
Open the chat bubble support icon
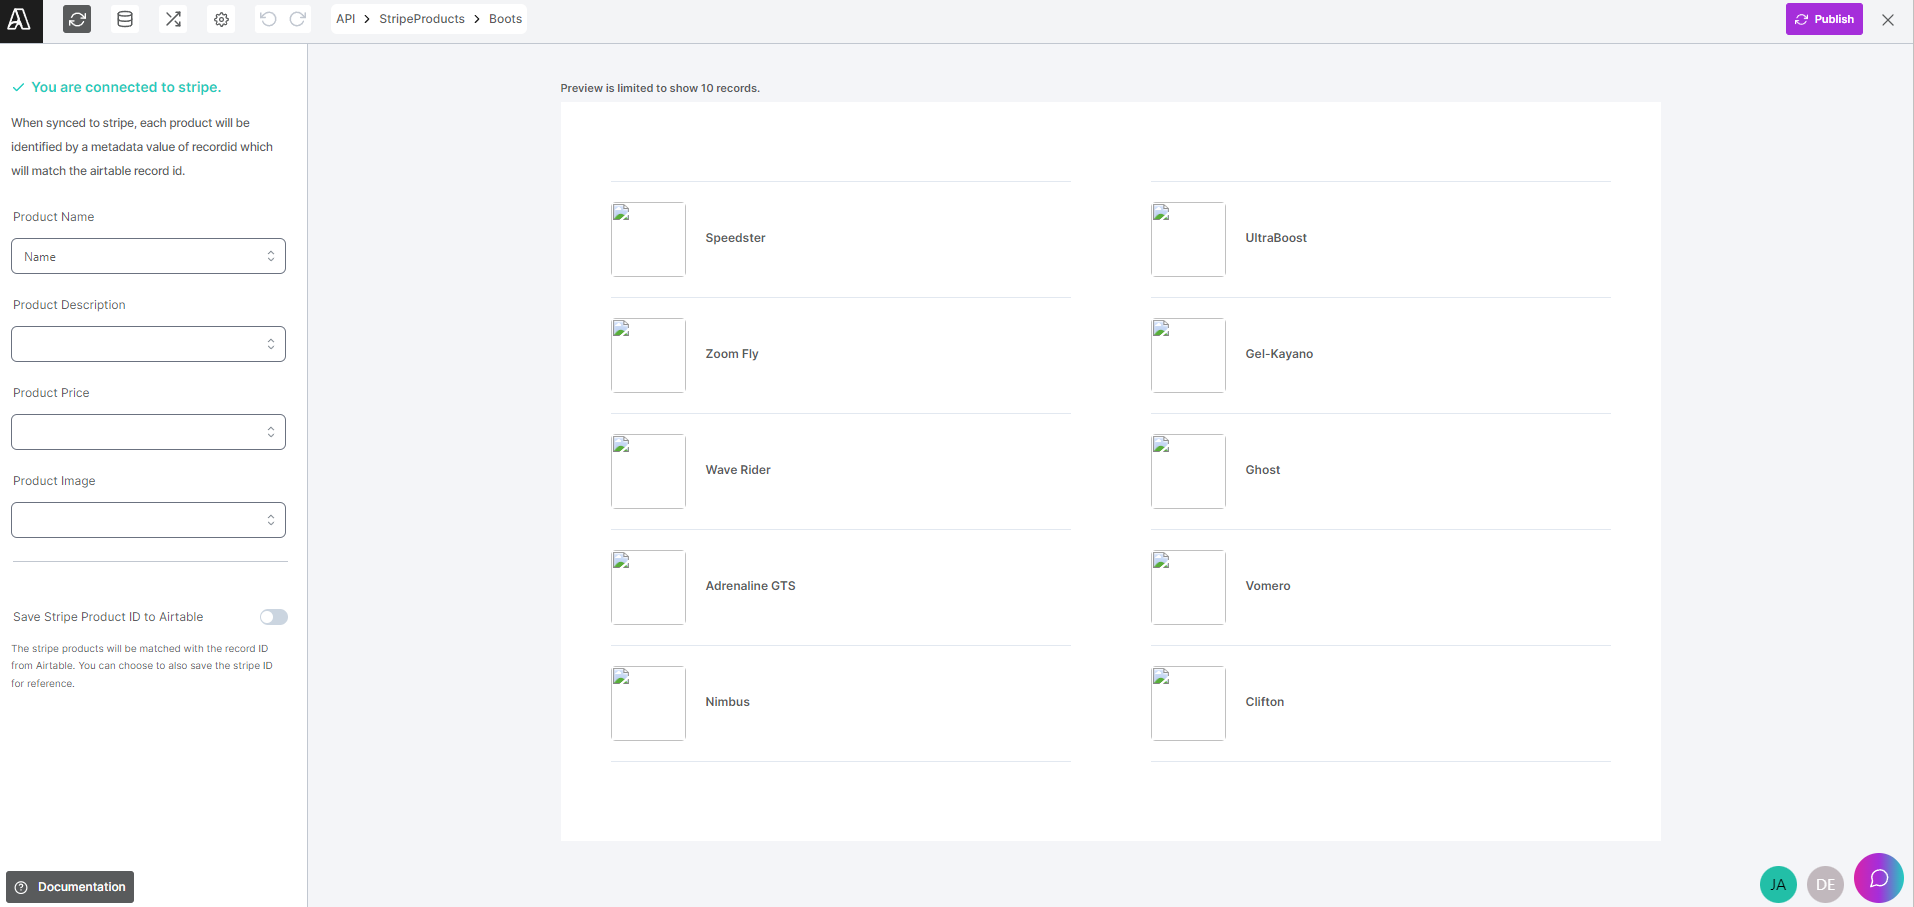pyautogui.click(x=1878, y=878)
